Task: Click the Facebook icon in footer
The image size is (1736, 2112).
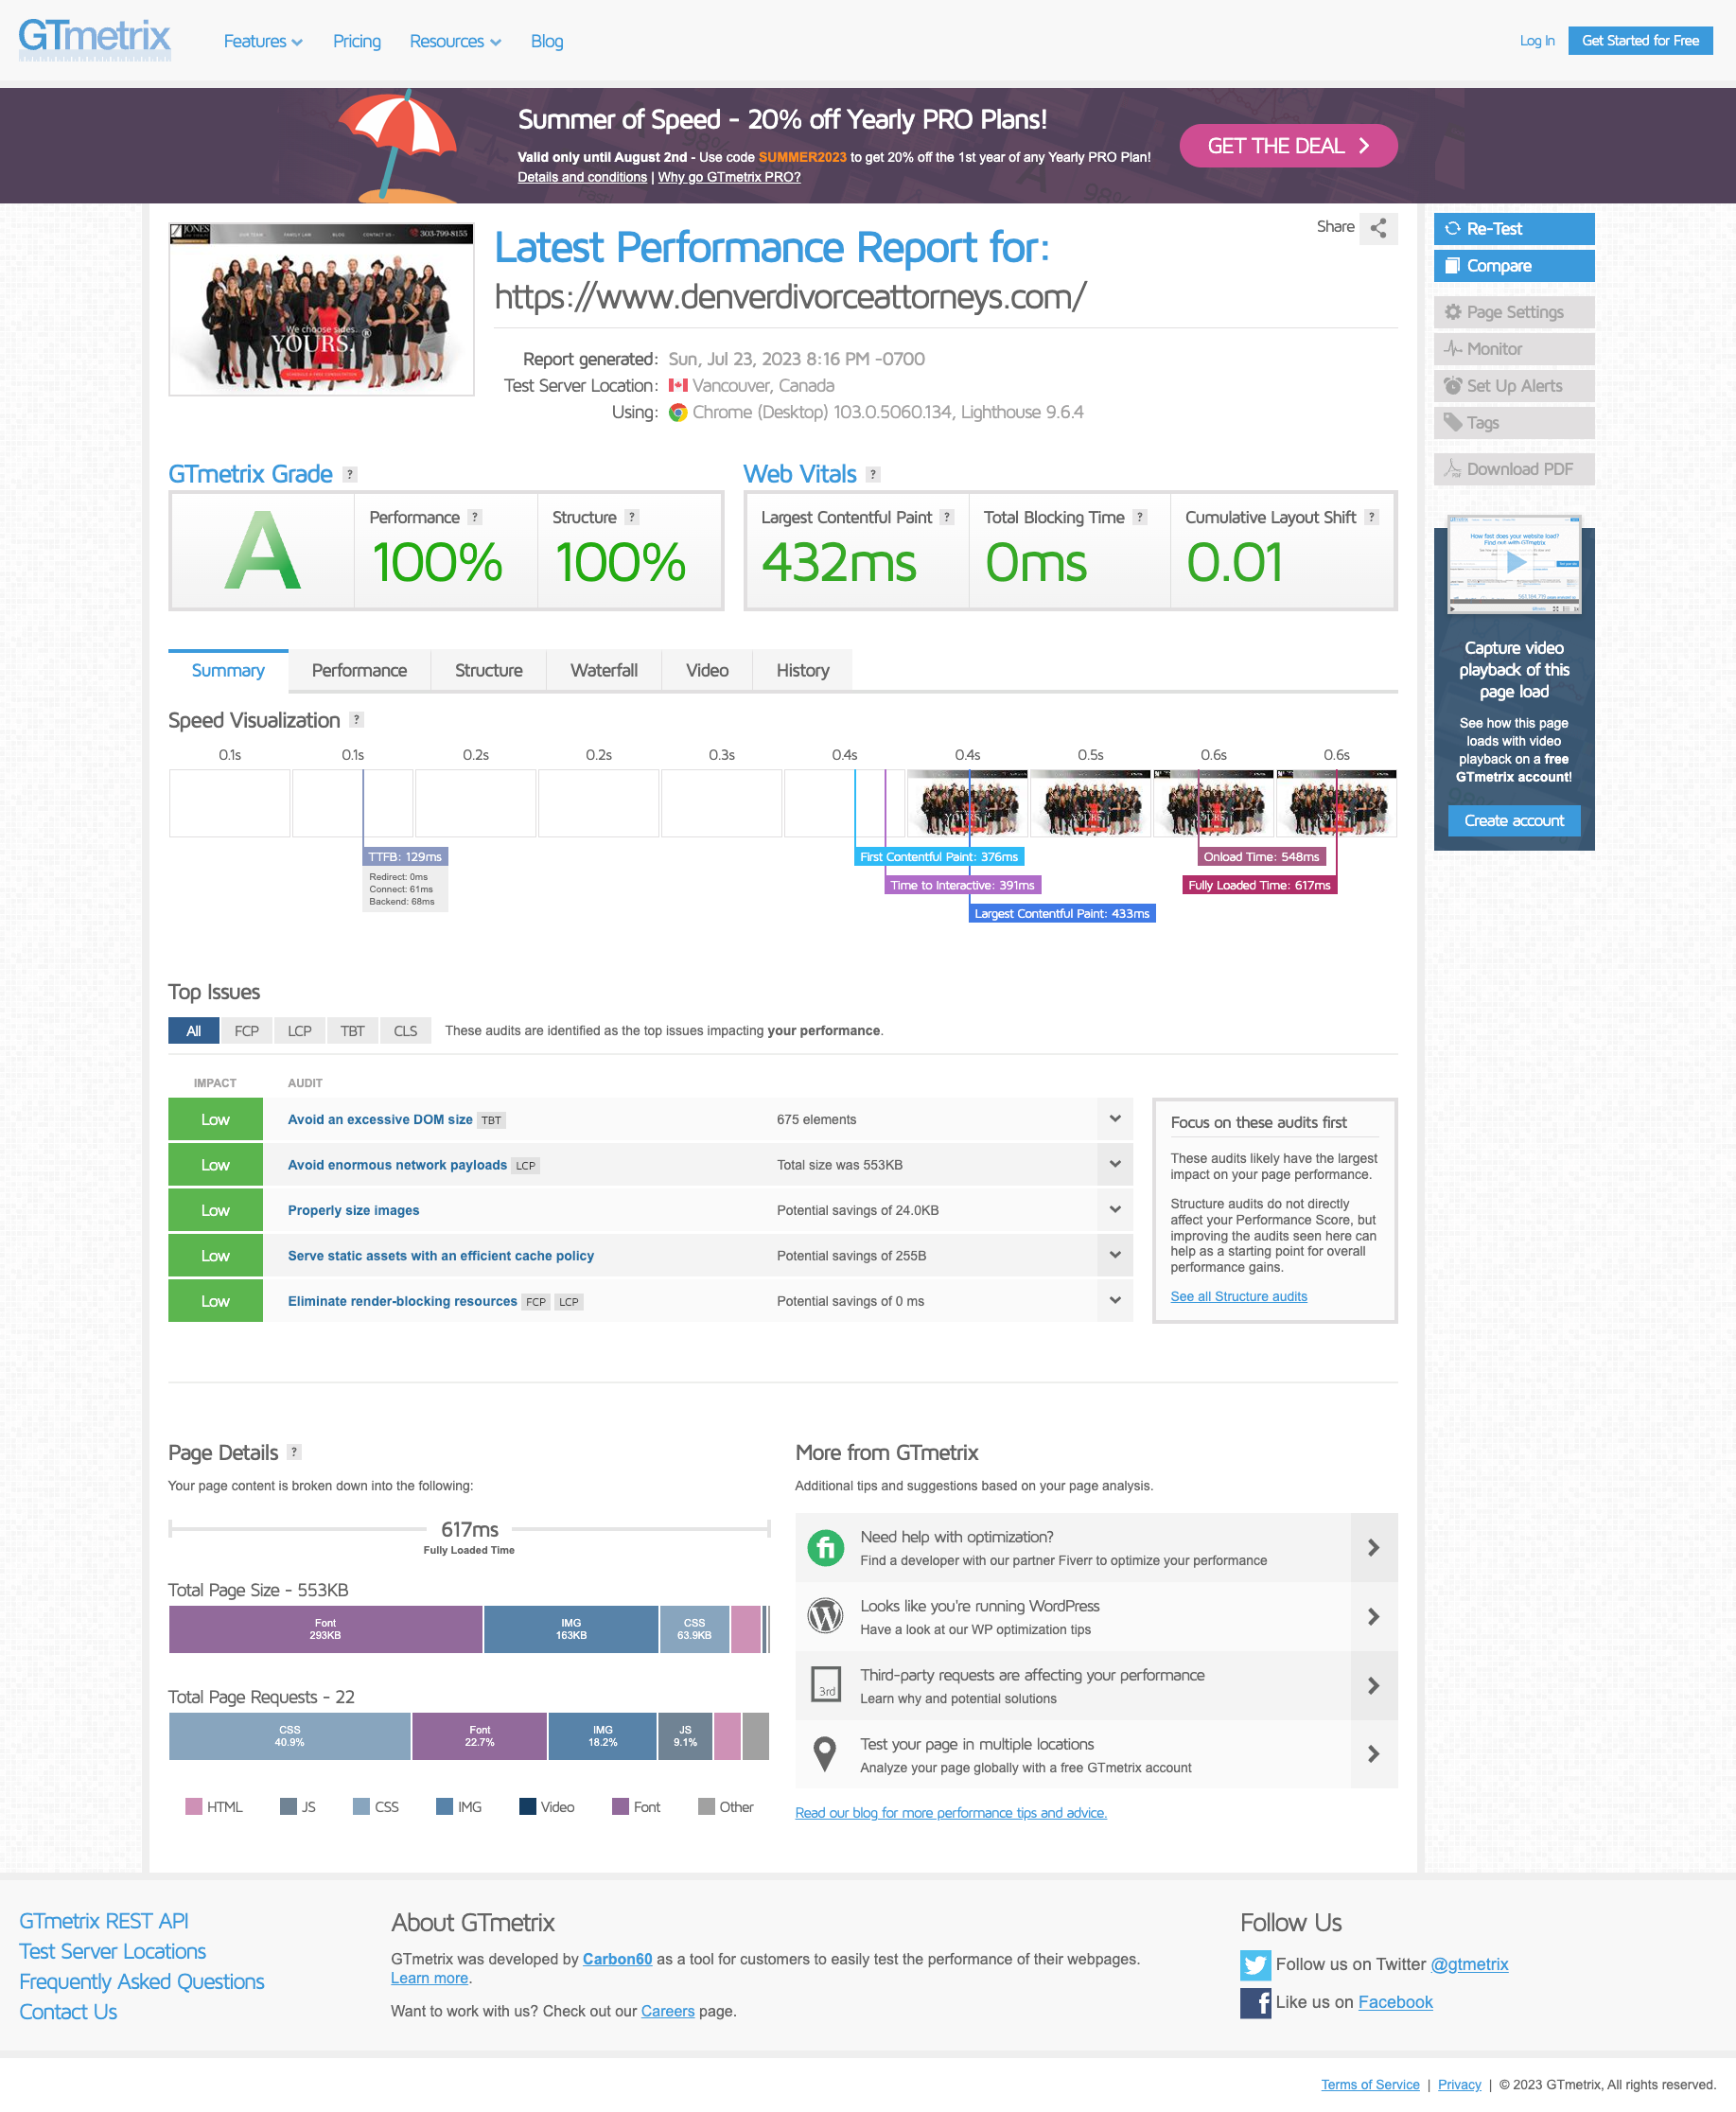Action: tap(1254, 2002)
